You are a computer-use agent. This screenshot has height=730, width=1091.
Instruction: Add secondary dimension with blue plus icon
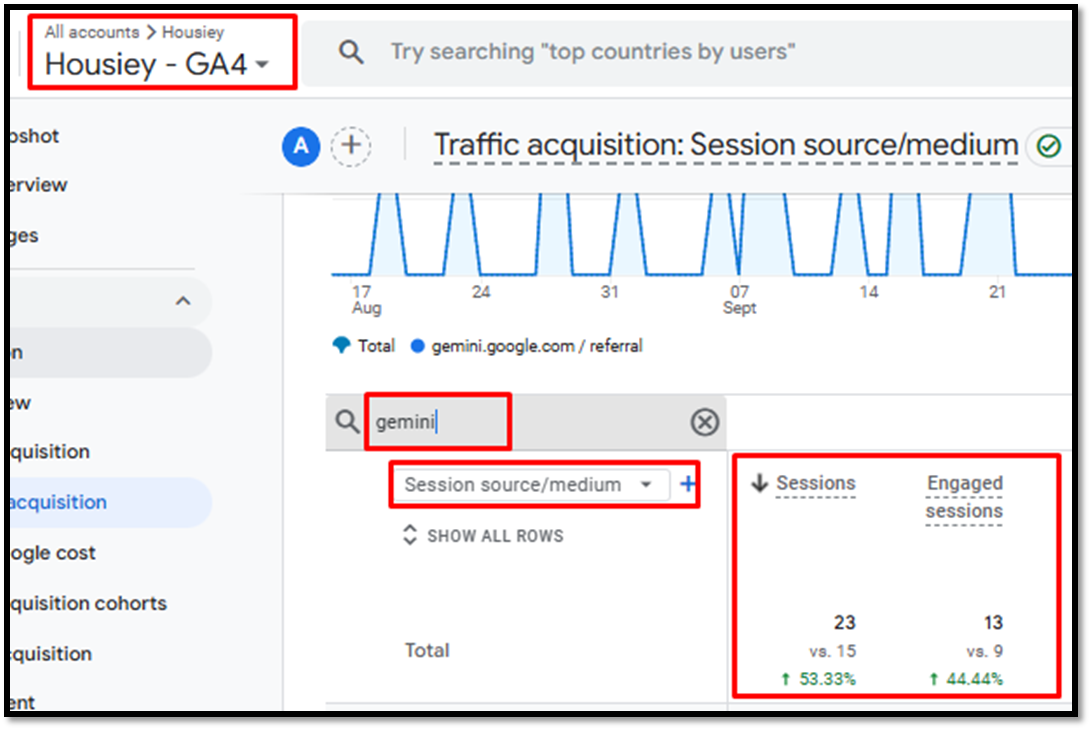(x=687, y=485)
